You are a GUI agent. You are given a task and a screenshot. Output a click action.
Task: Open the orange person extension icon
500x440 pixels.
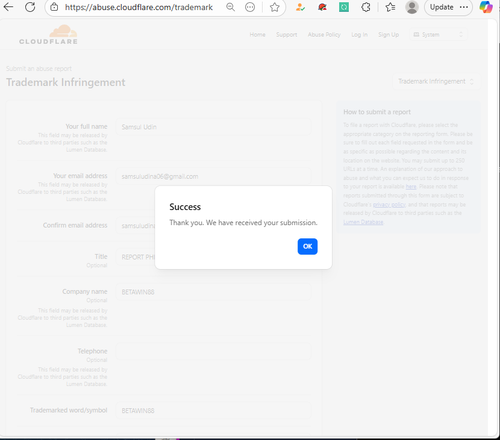pyautogui.click(x=300, y=7)
